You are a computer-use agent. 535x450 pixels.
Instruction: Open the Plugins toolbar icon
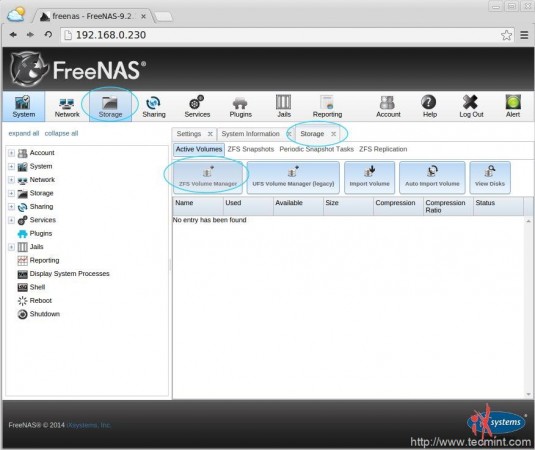pyautogui.click(x=241, y=106)
